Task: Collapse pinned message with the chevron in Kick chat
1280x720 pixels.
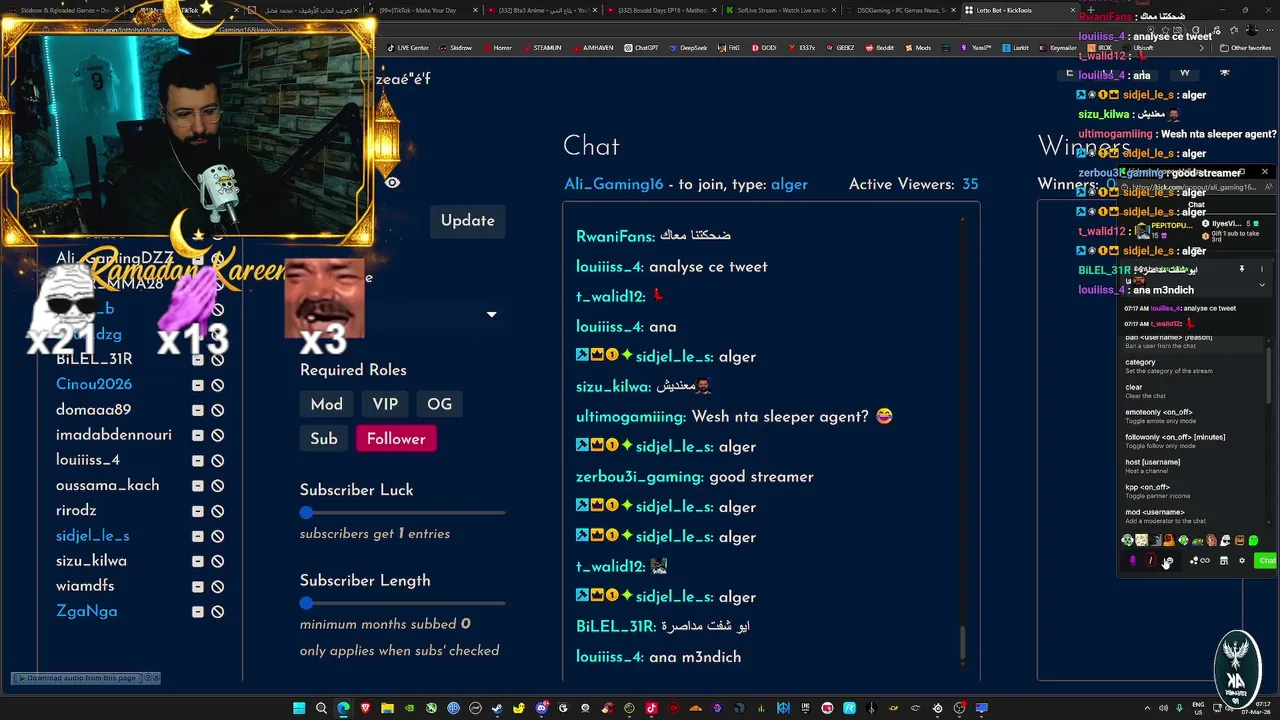Action: (x=1262, y=285)
